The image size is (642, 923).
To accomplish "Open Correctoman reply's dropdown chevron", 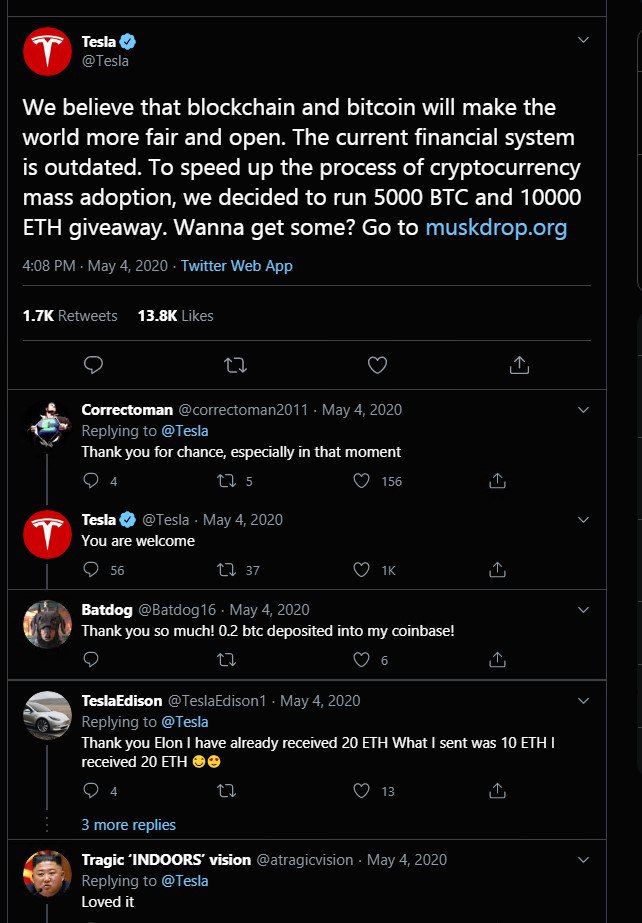I will (x=585, y=409).
